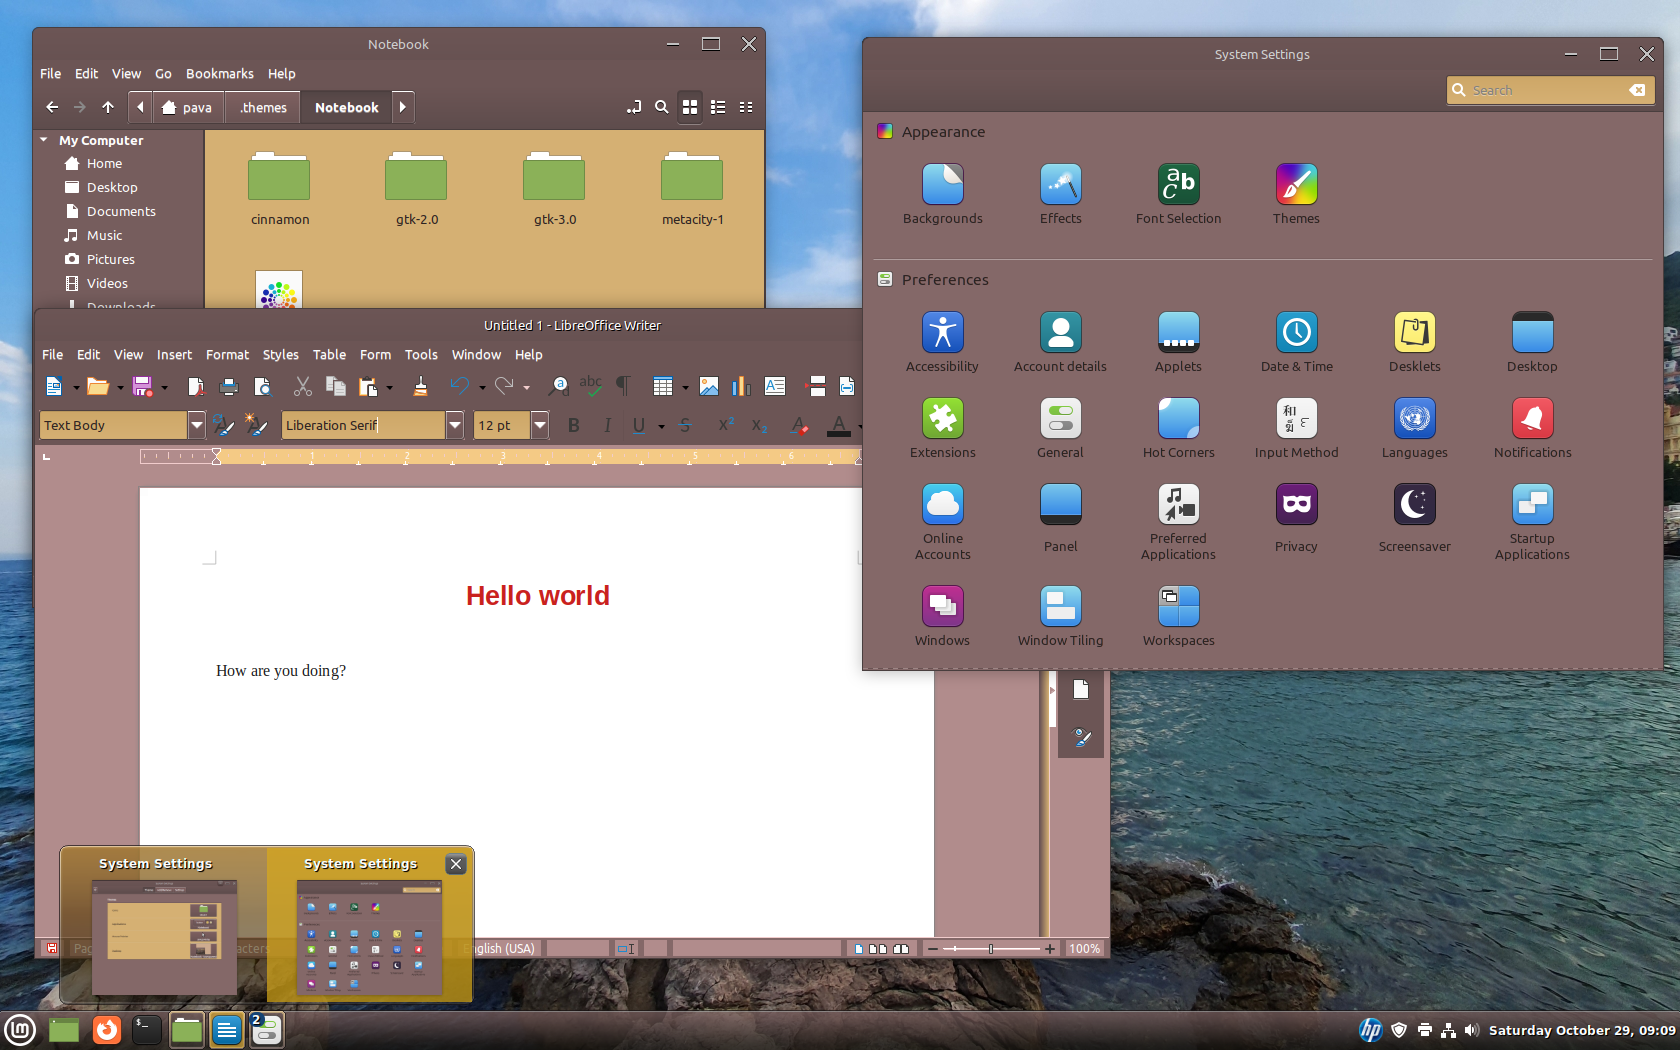The height and width of the screenshot is (1050, 1680).
Task: Select second System Settings window thumbnail
Action: click(x=370, y=925)
